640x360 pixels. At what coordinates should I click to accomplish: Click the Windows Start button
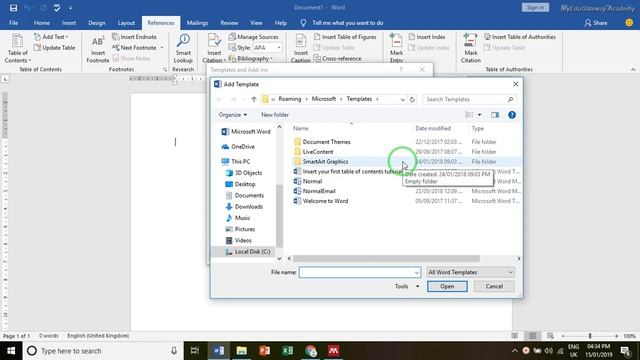11,351
